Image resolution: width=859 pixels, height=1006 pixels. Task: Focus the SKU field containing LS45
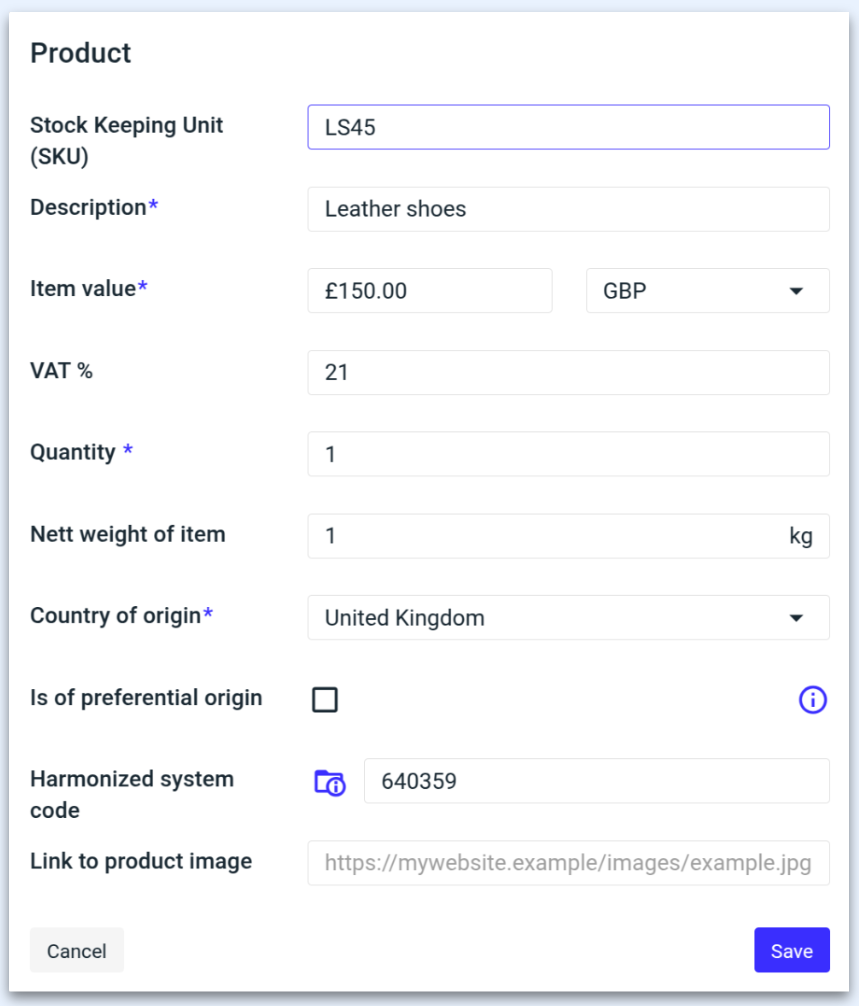coord(568,127)
